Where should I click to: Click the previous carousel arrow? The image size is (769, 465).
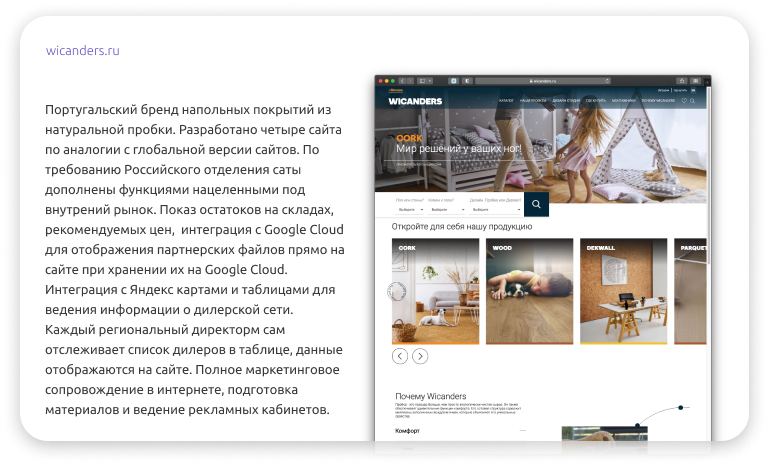[x=400, y=356]
